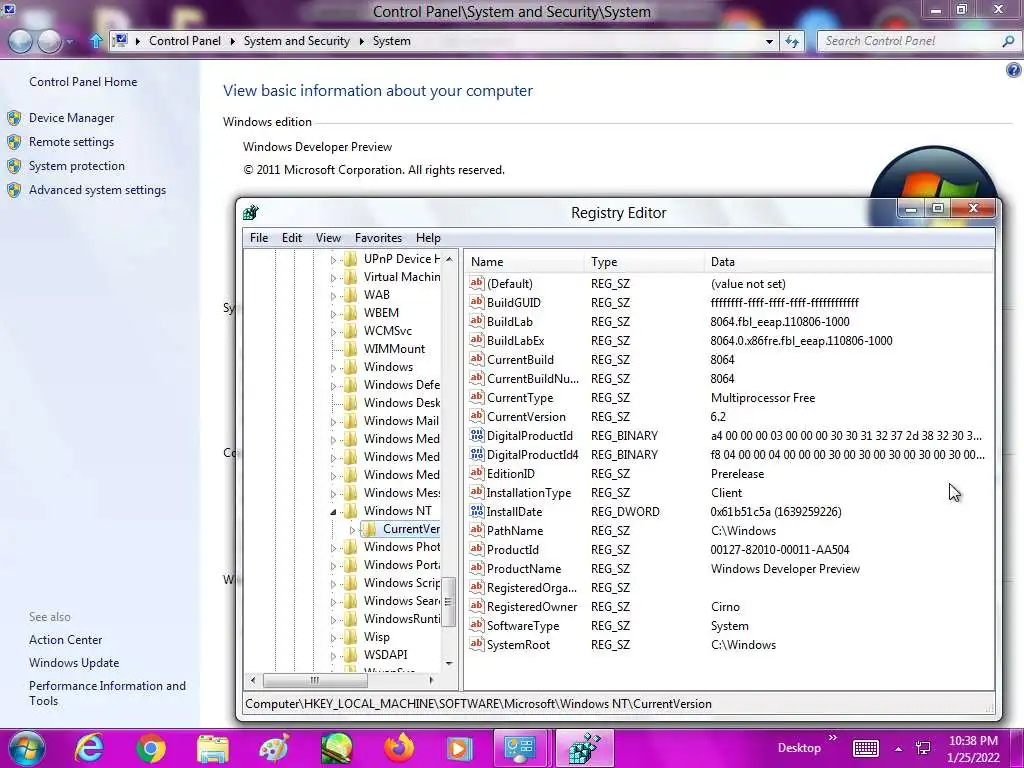The height and width of the screenshot is (768, 1024).
Task: Open Windows Update link
Action: [x=74, y=663]
